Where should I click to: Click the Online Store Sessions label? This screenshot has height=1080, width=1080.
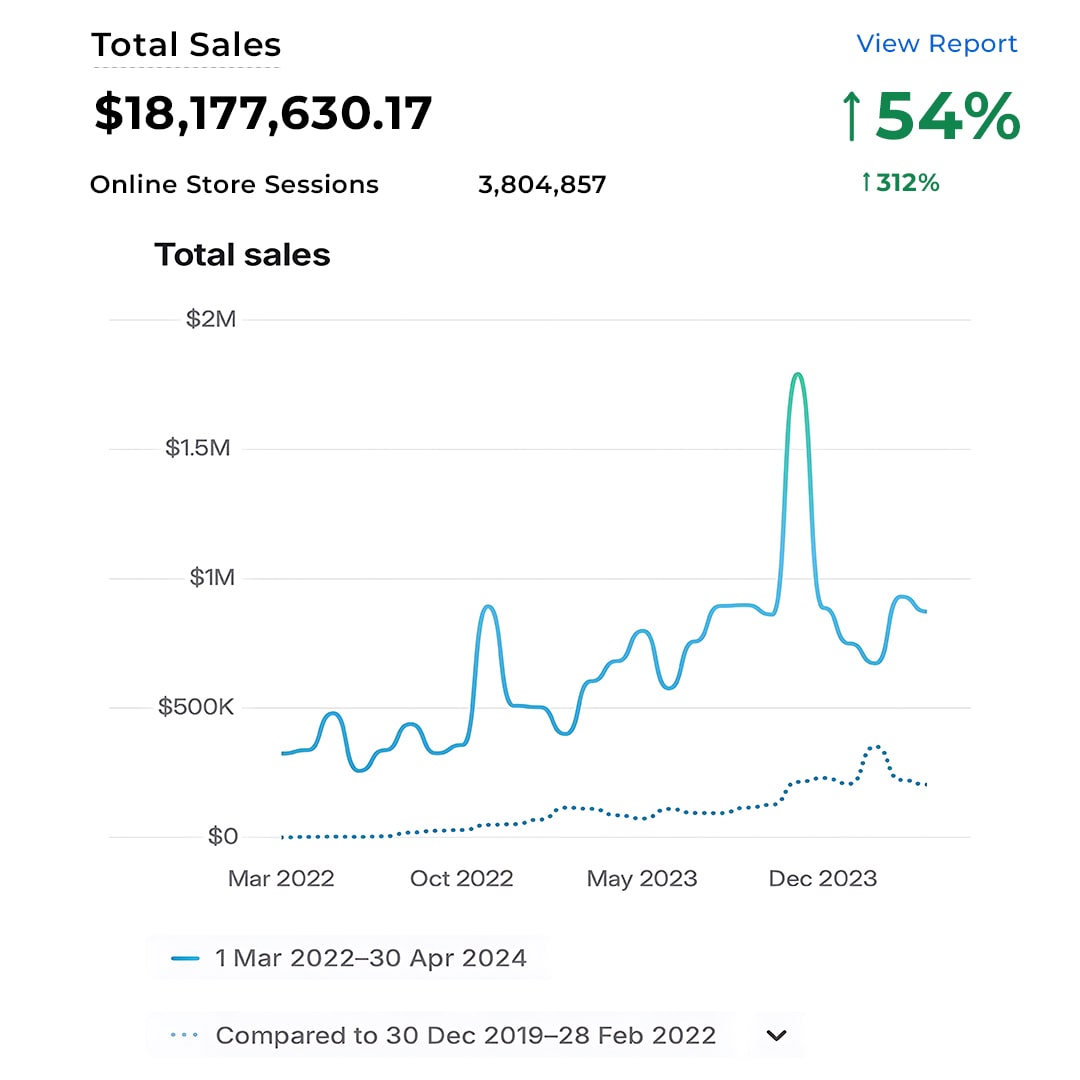(234, 185)
